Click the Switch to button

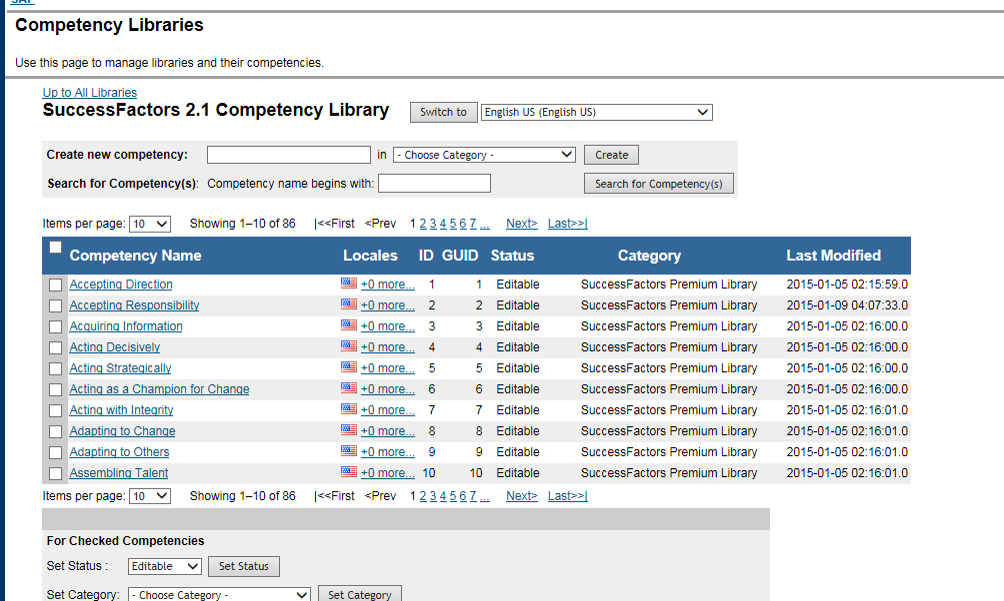443,112
